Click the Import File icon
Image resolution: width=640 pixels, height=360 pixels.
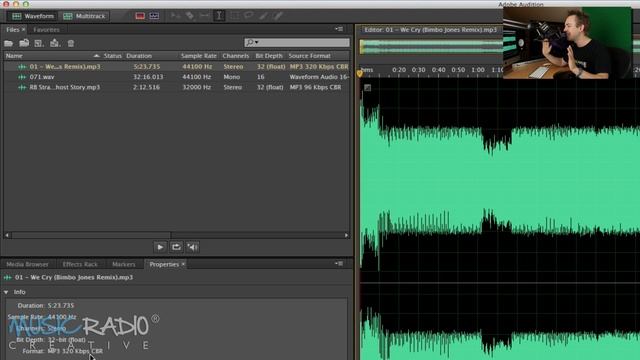[24, 43]
